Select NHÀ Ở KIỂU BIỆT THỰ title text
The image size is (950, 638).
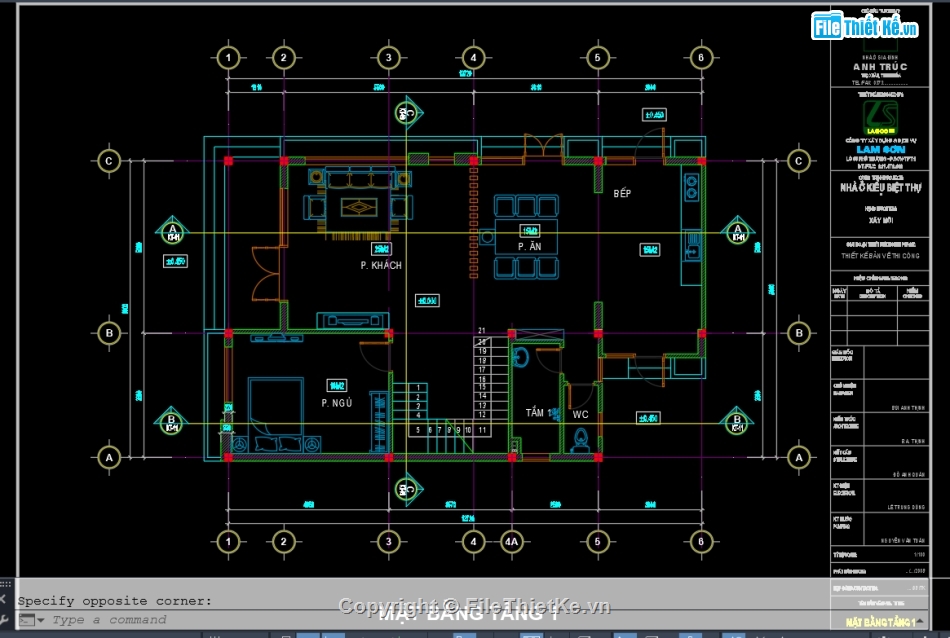coord(880,188)
